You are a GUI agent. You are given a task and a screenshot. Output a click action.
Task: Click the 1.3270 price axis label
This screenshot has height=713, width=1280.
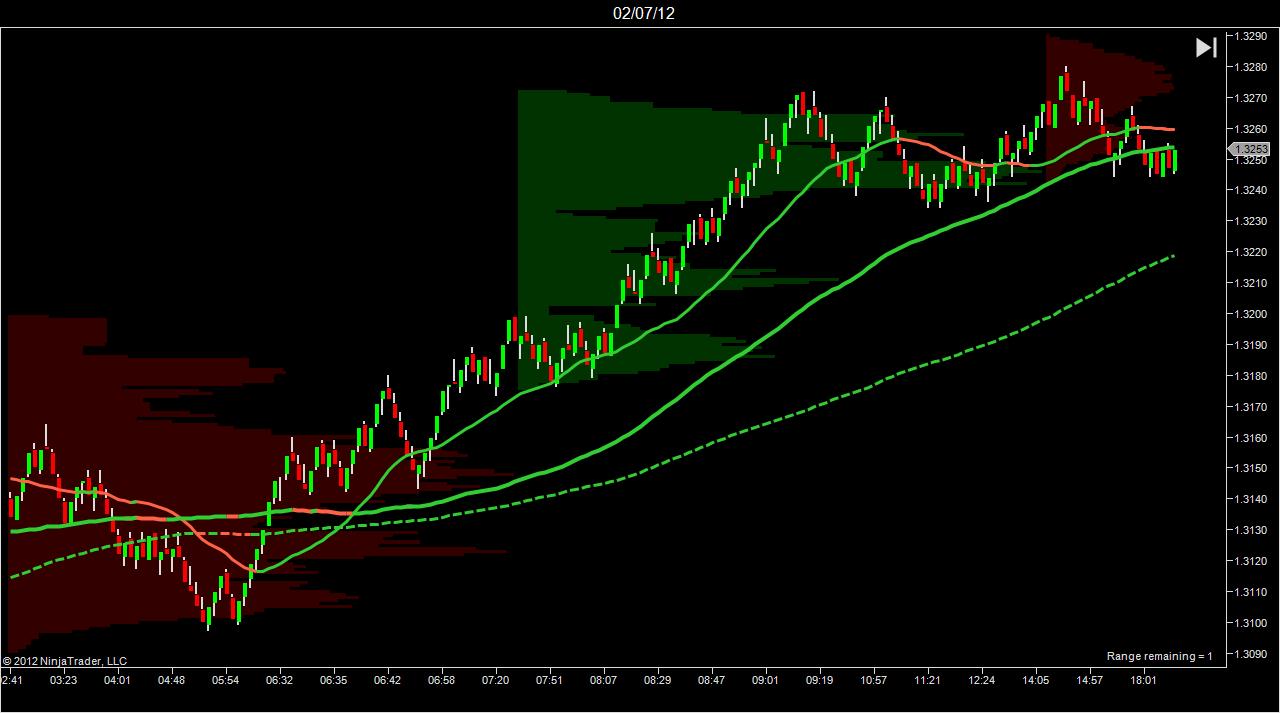[1251, 98]
